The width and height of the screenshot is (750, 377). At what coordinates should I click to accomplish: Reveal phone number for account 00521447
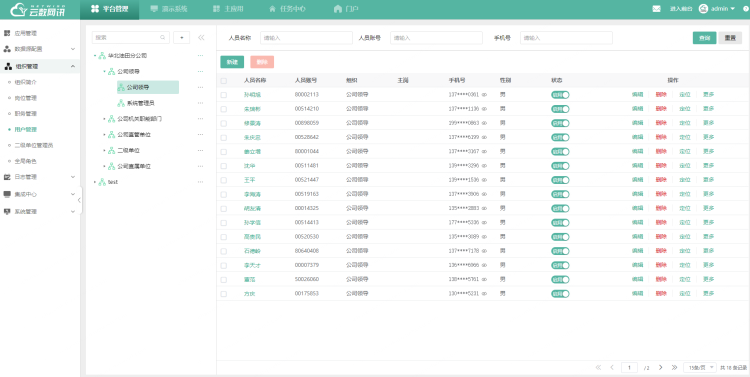pyautogui.click(x=484, y=180)
